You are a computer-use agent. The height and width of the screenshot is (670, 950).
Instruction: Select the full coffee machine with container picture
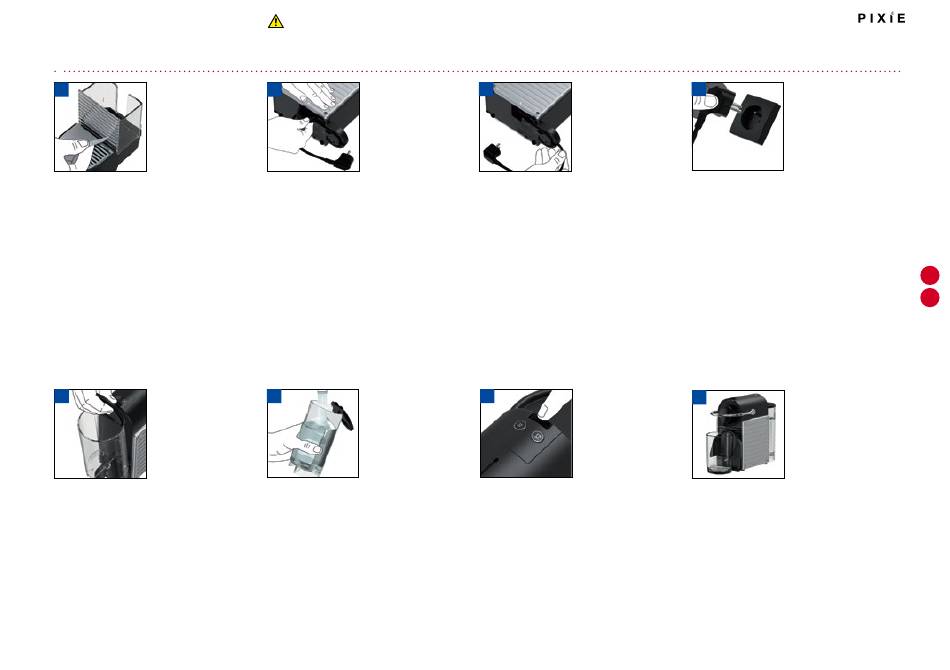(x=738, y=434)
